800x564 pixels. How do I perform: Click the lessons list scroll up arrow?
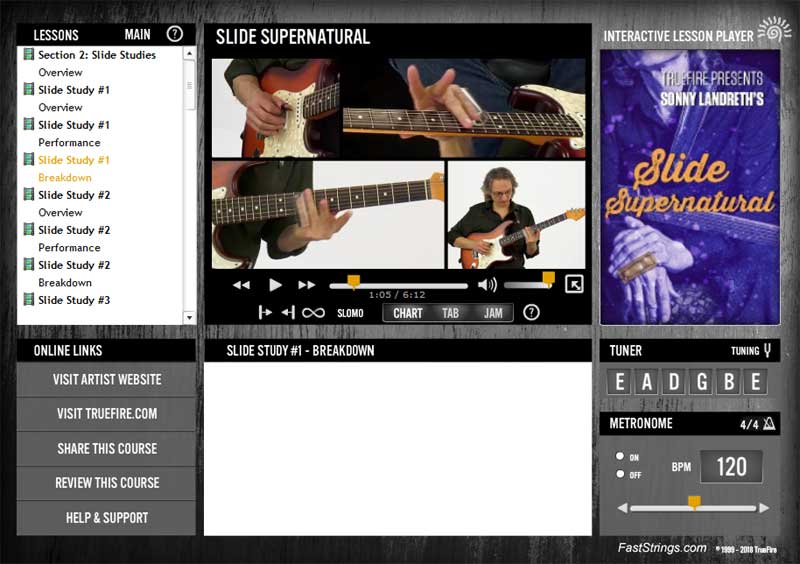[x=189, y=54]
